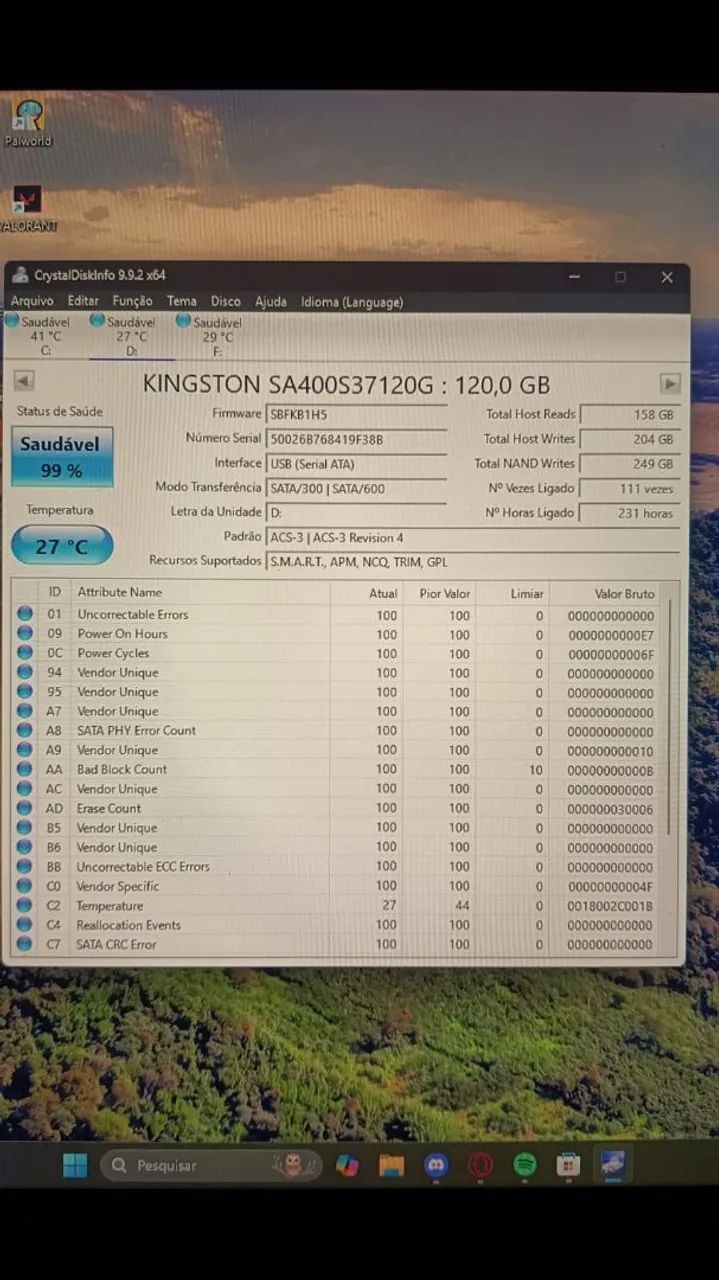Click raw value 0018002C001B of Temperature
This screenshot has height=1280, width=719.
click(610, 906)
